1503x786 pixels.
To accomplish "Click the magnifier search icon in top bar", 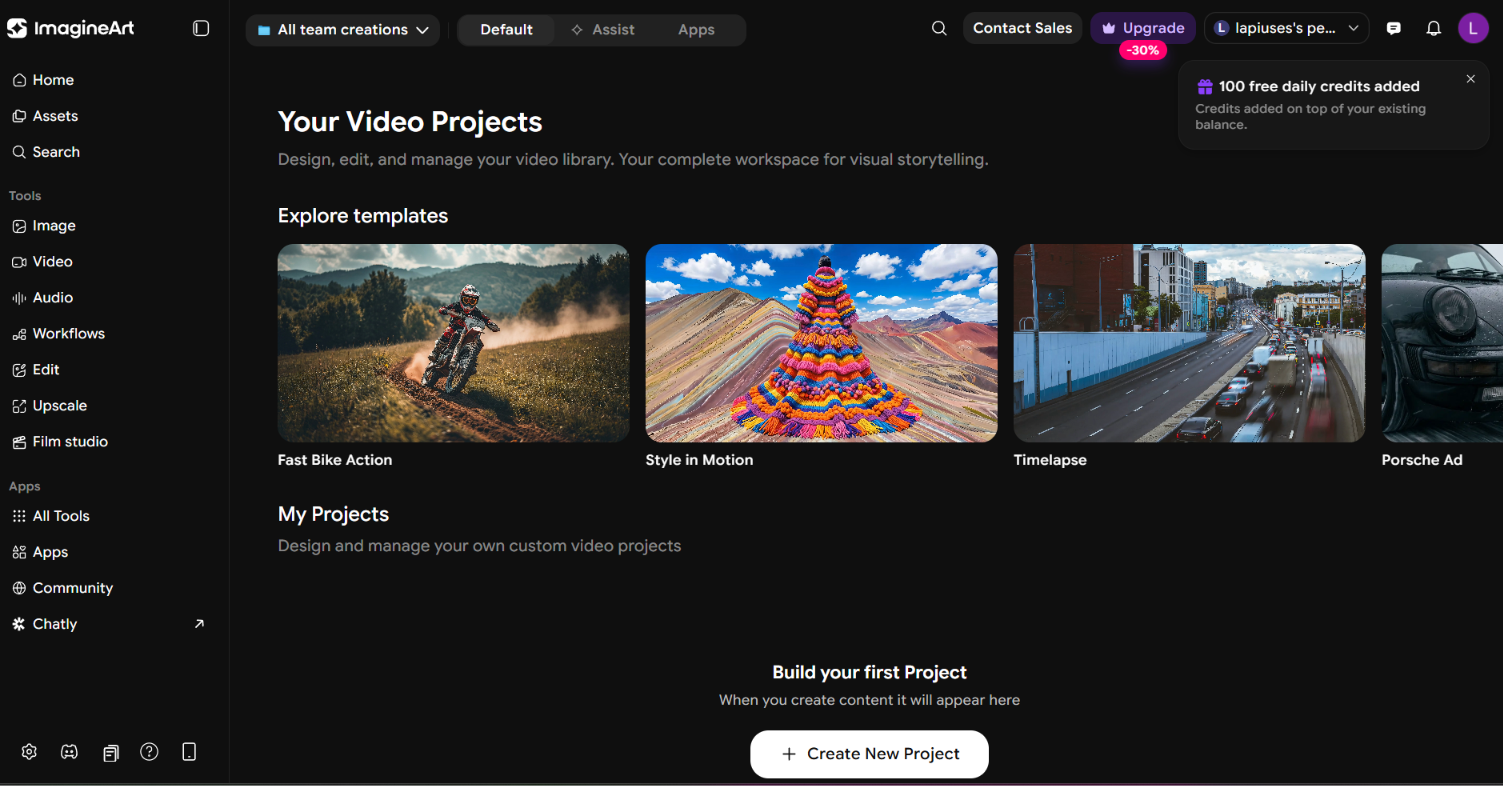I will 939,28.
